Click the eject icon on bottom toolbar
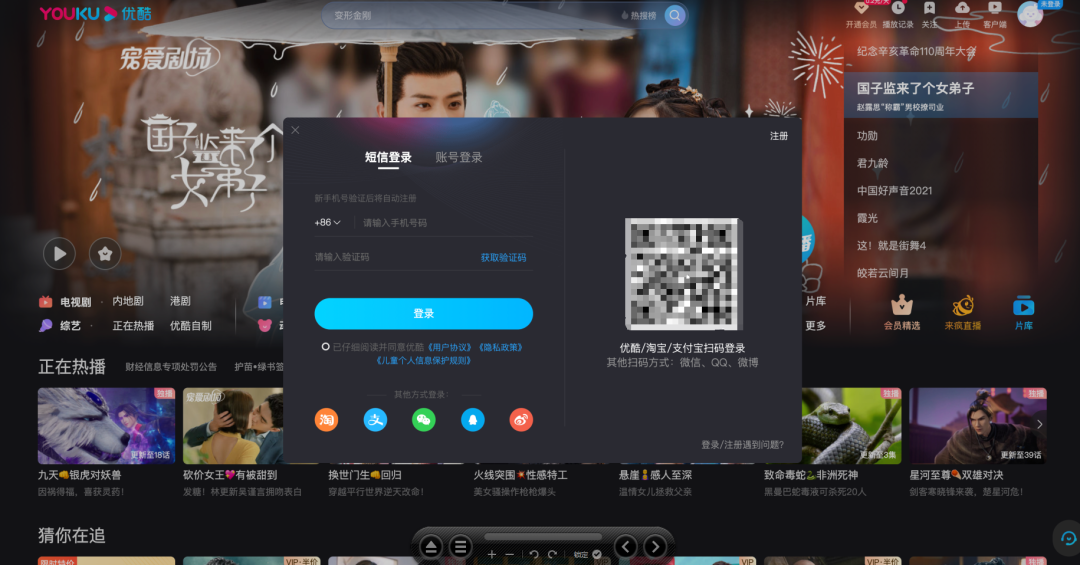This screenshot has height=565, width=1080. pyautogui.click(x=430, y=547)
